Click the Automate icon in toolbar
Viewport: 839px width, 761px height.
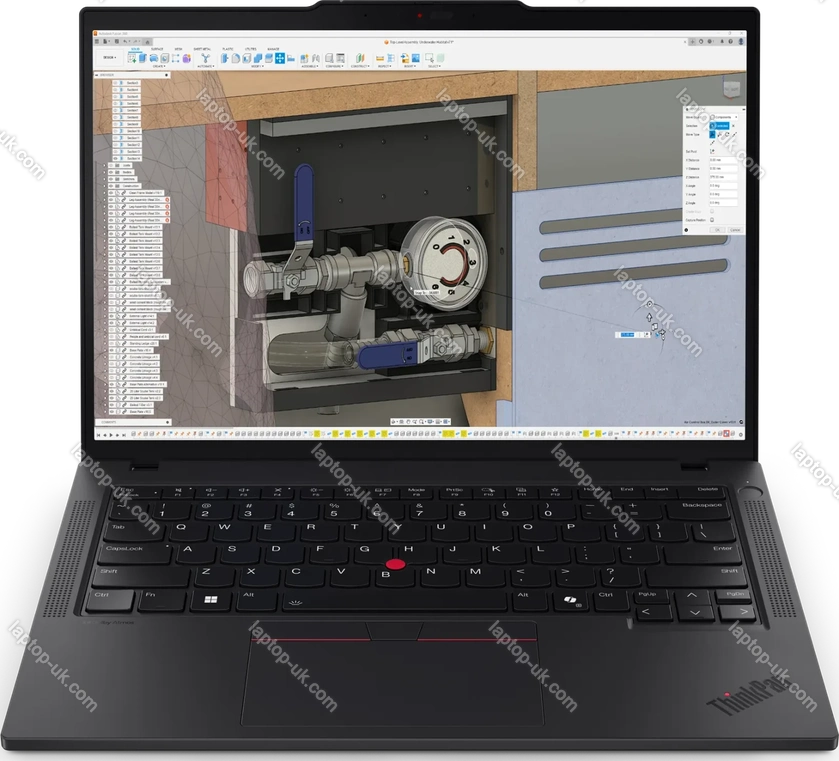pyautogui.click(x=207, y=58)
